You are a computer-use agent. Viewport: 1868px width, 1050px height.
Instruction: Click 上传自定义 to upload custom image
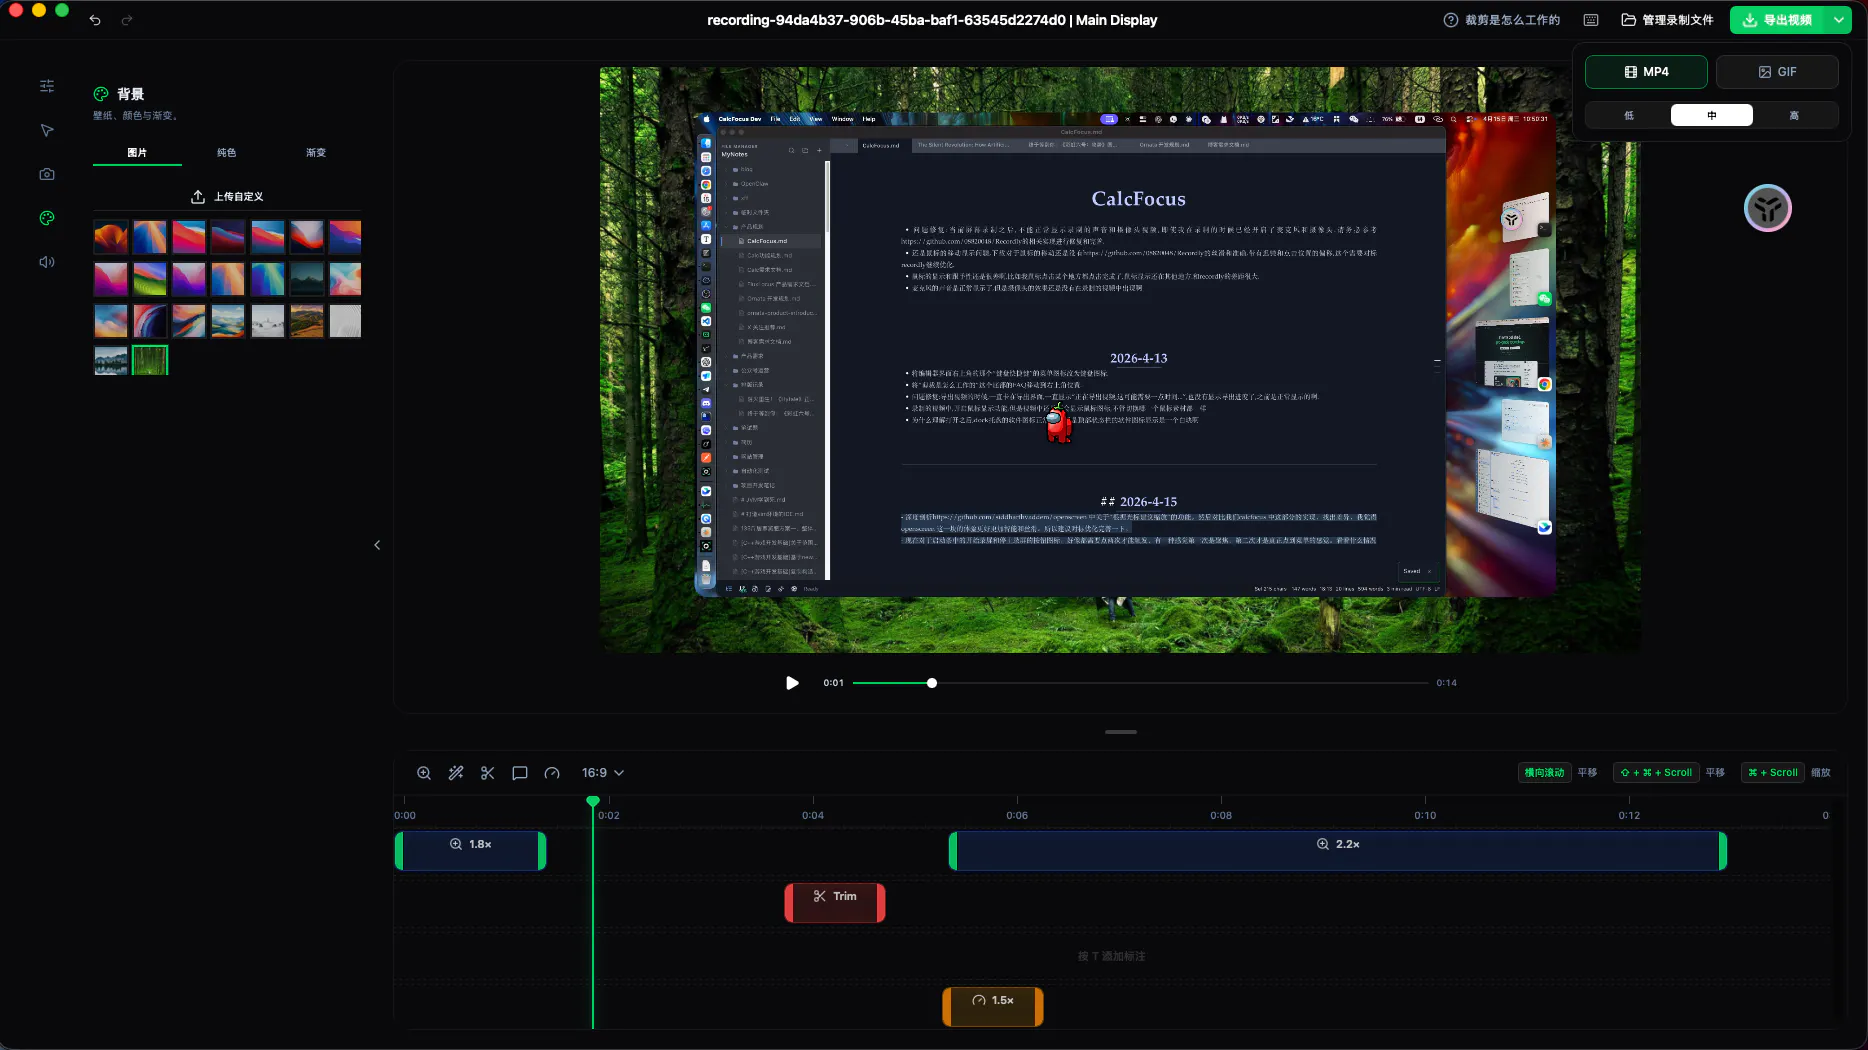pyautogui.click(x=227, y=197)
